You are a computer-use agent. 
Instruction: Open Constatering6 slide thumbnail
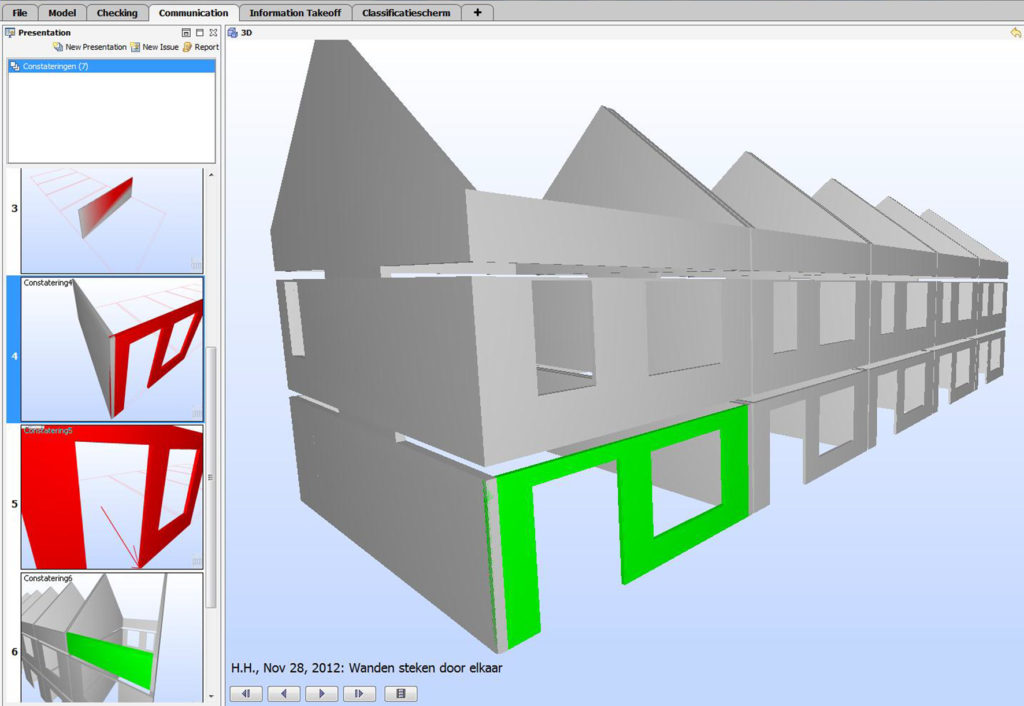[x=112, y=637]
